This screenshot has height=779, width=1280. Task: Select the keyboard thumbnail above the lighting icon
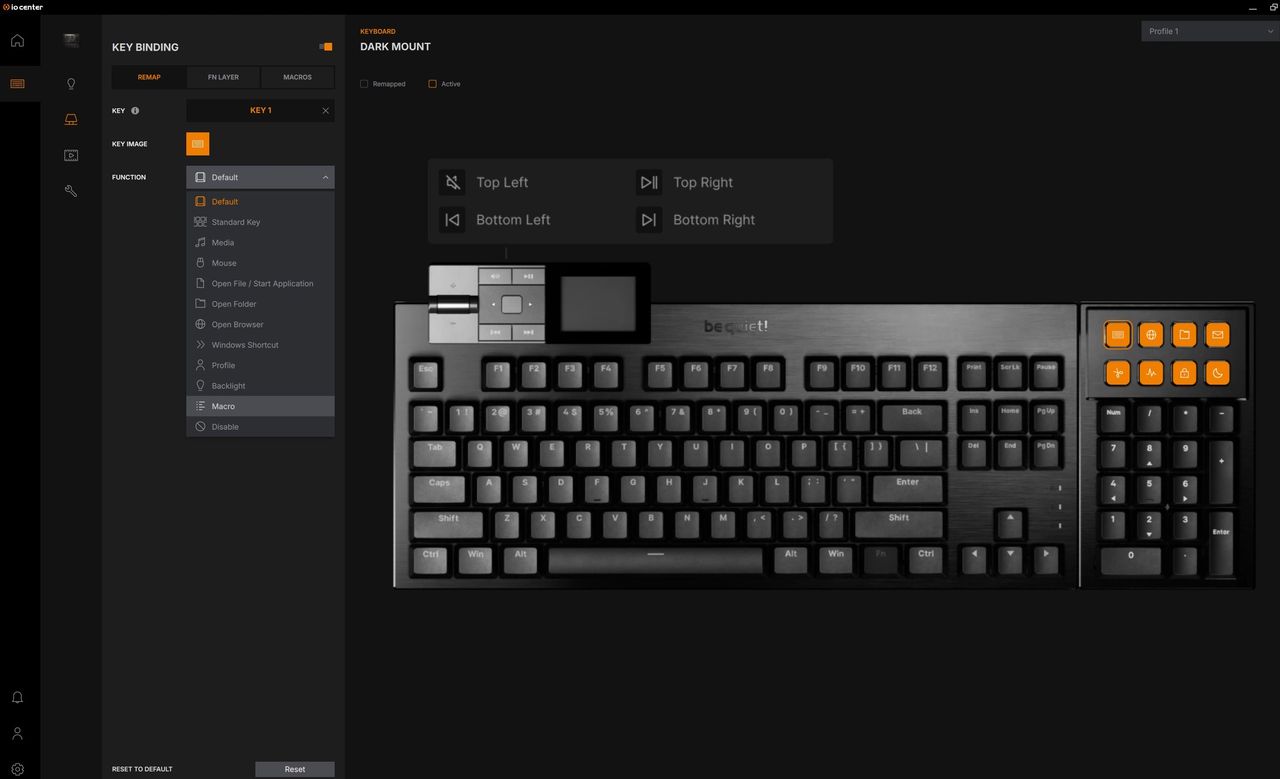tap(71, 41)
